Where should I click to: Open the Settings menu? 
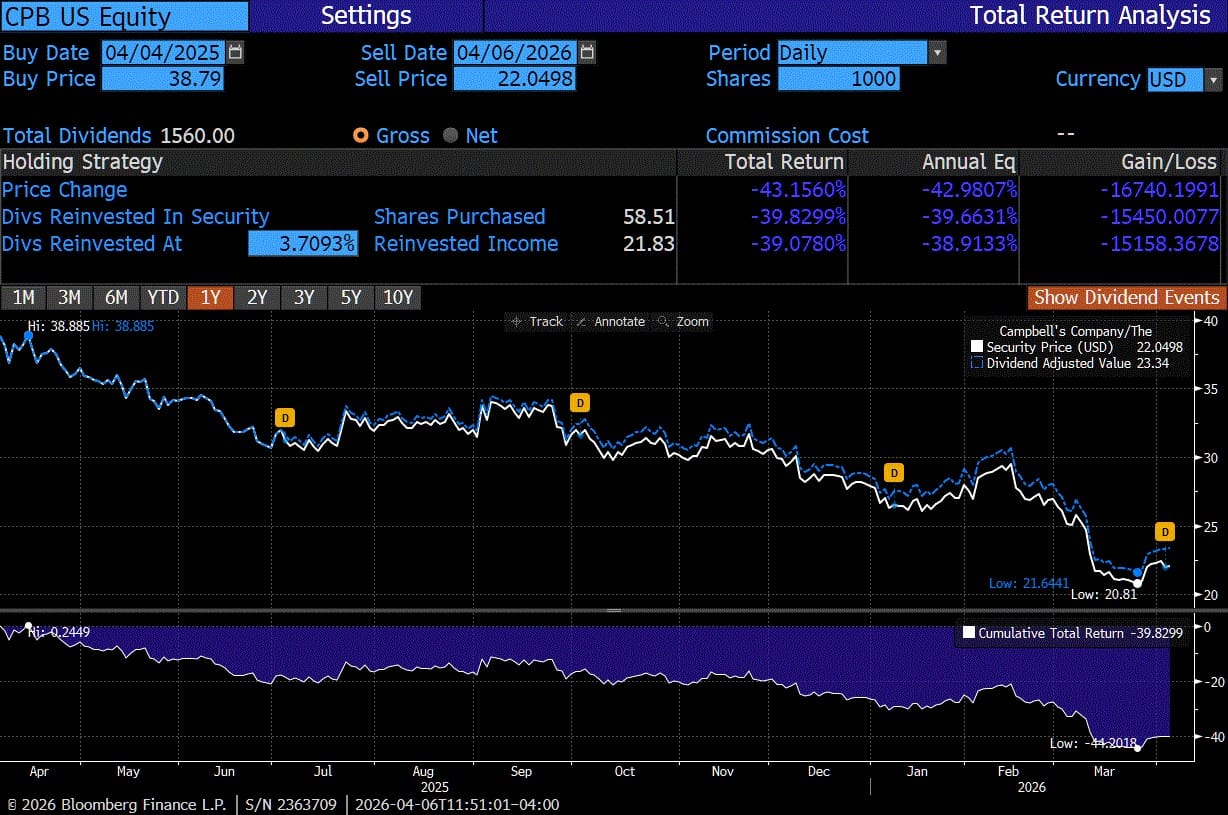click(366, 16)
